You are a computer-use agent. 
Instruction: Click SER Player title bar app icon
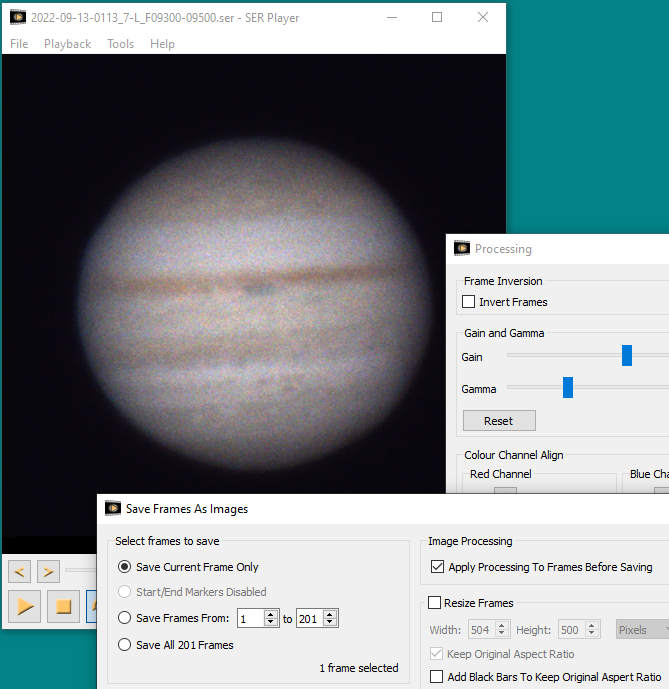click(17, 17)
